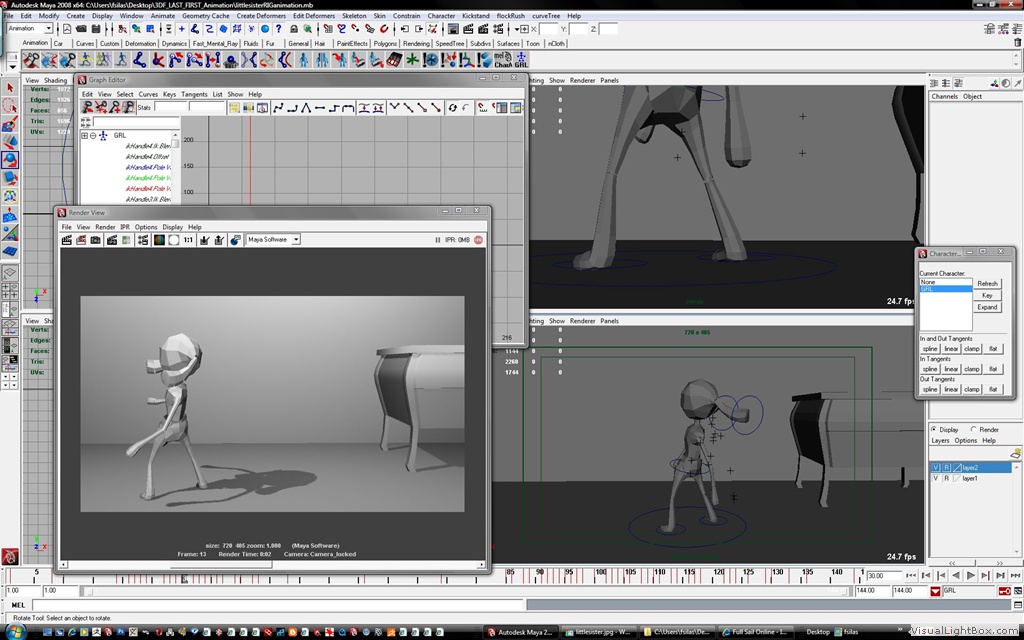Click flat under Out Tangents

[x=993, y=389]
